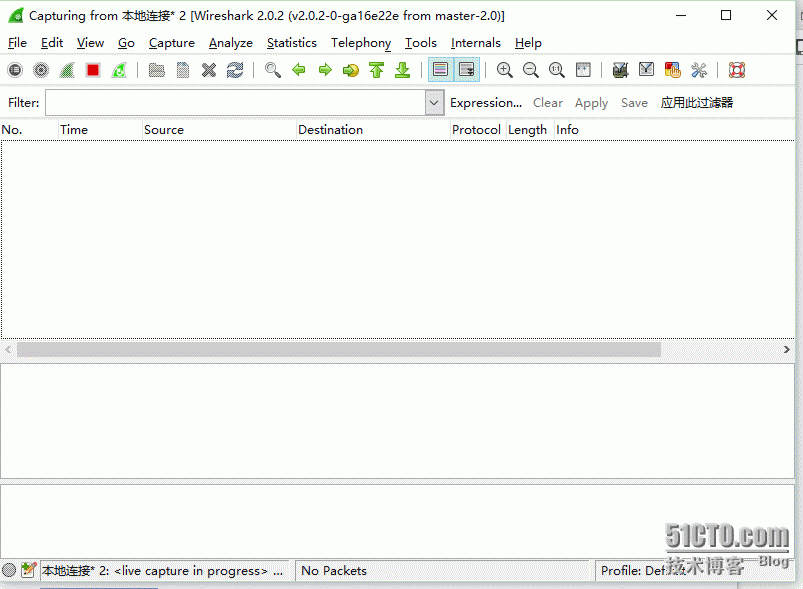The width and height of the screenshot is (803, 589).
Task: Sort by the Time column header
Action: 100,130
